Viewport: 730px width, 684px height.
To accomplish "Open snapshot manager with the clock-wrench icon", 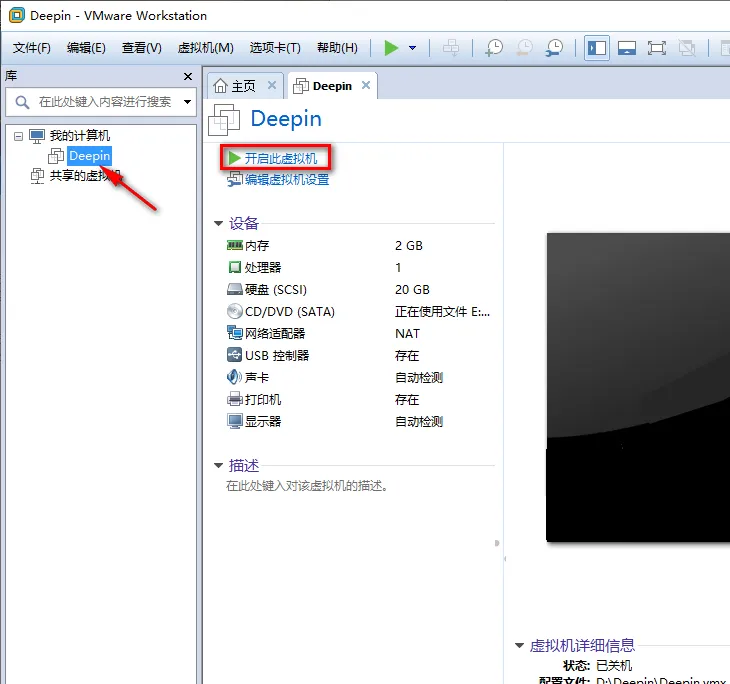I will [x=554, y=47].
